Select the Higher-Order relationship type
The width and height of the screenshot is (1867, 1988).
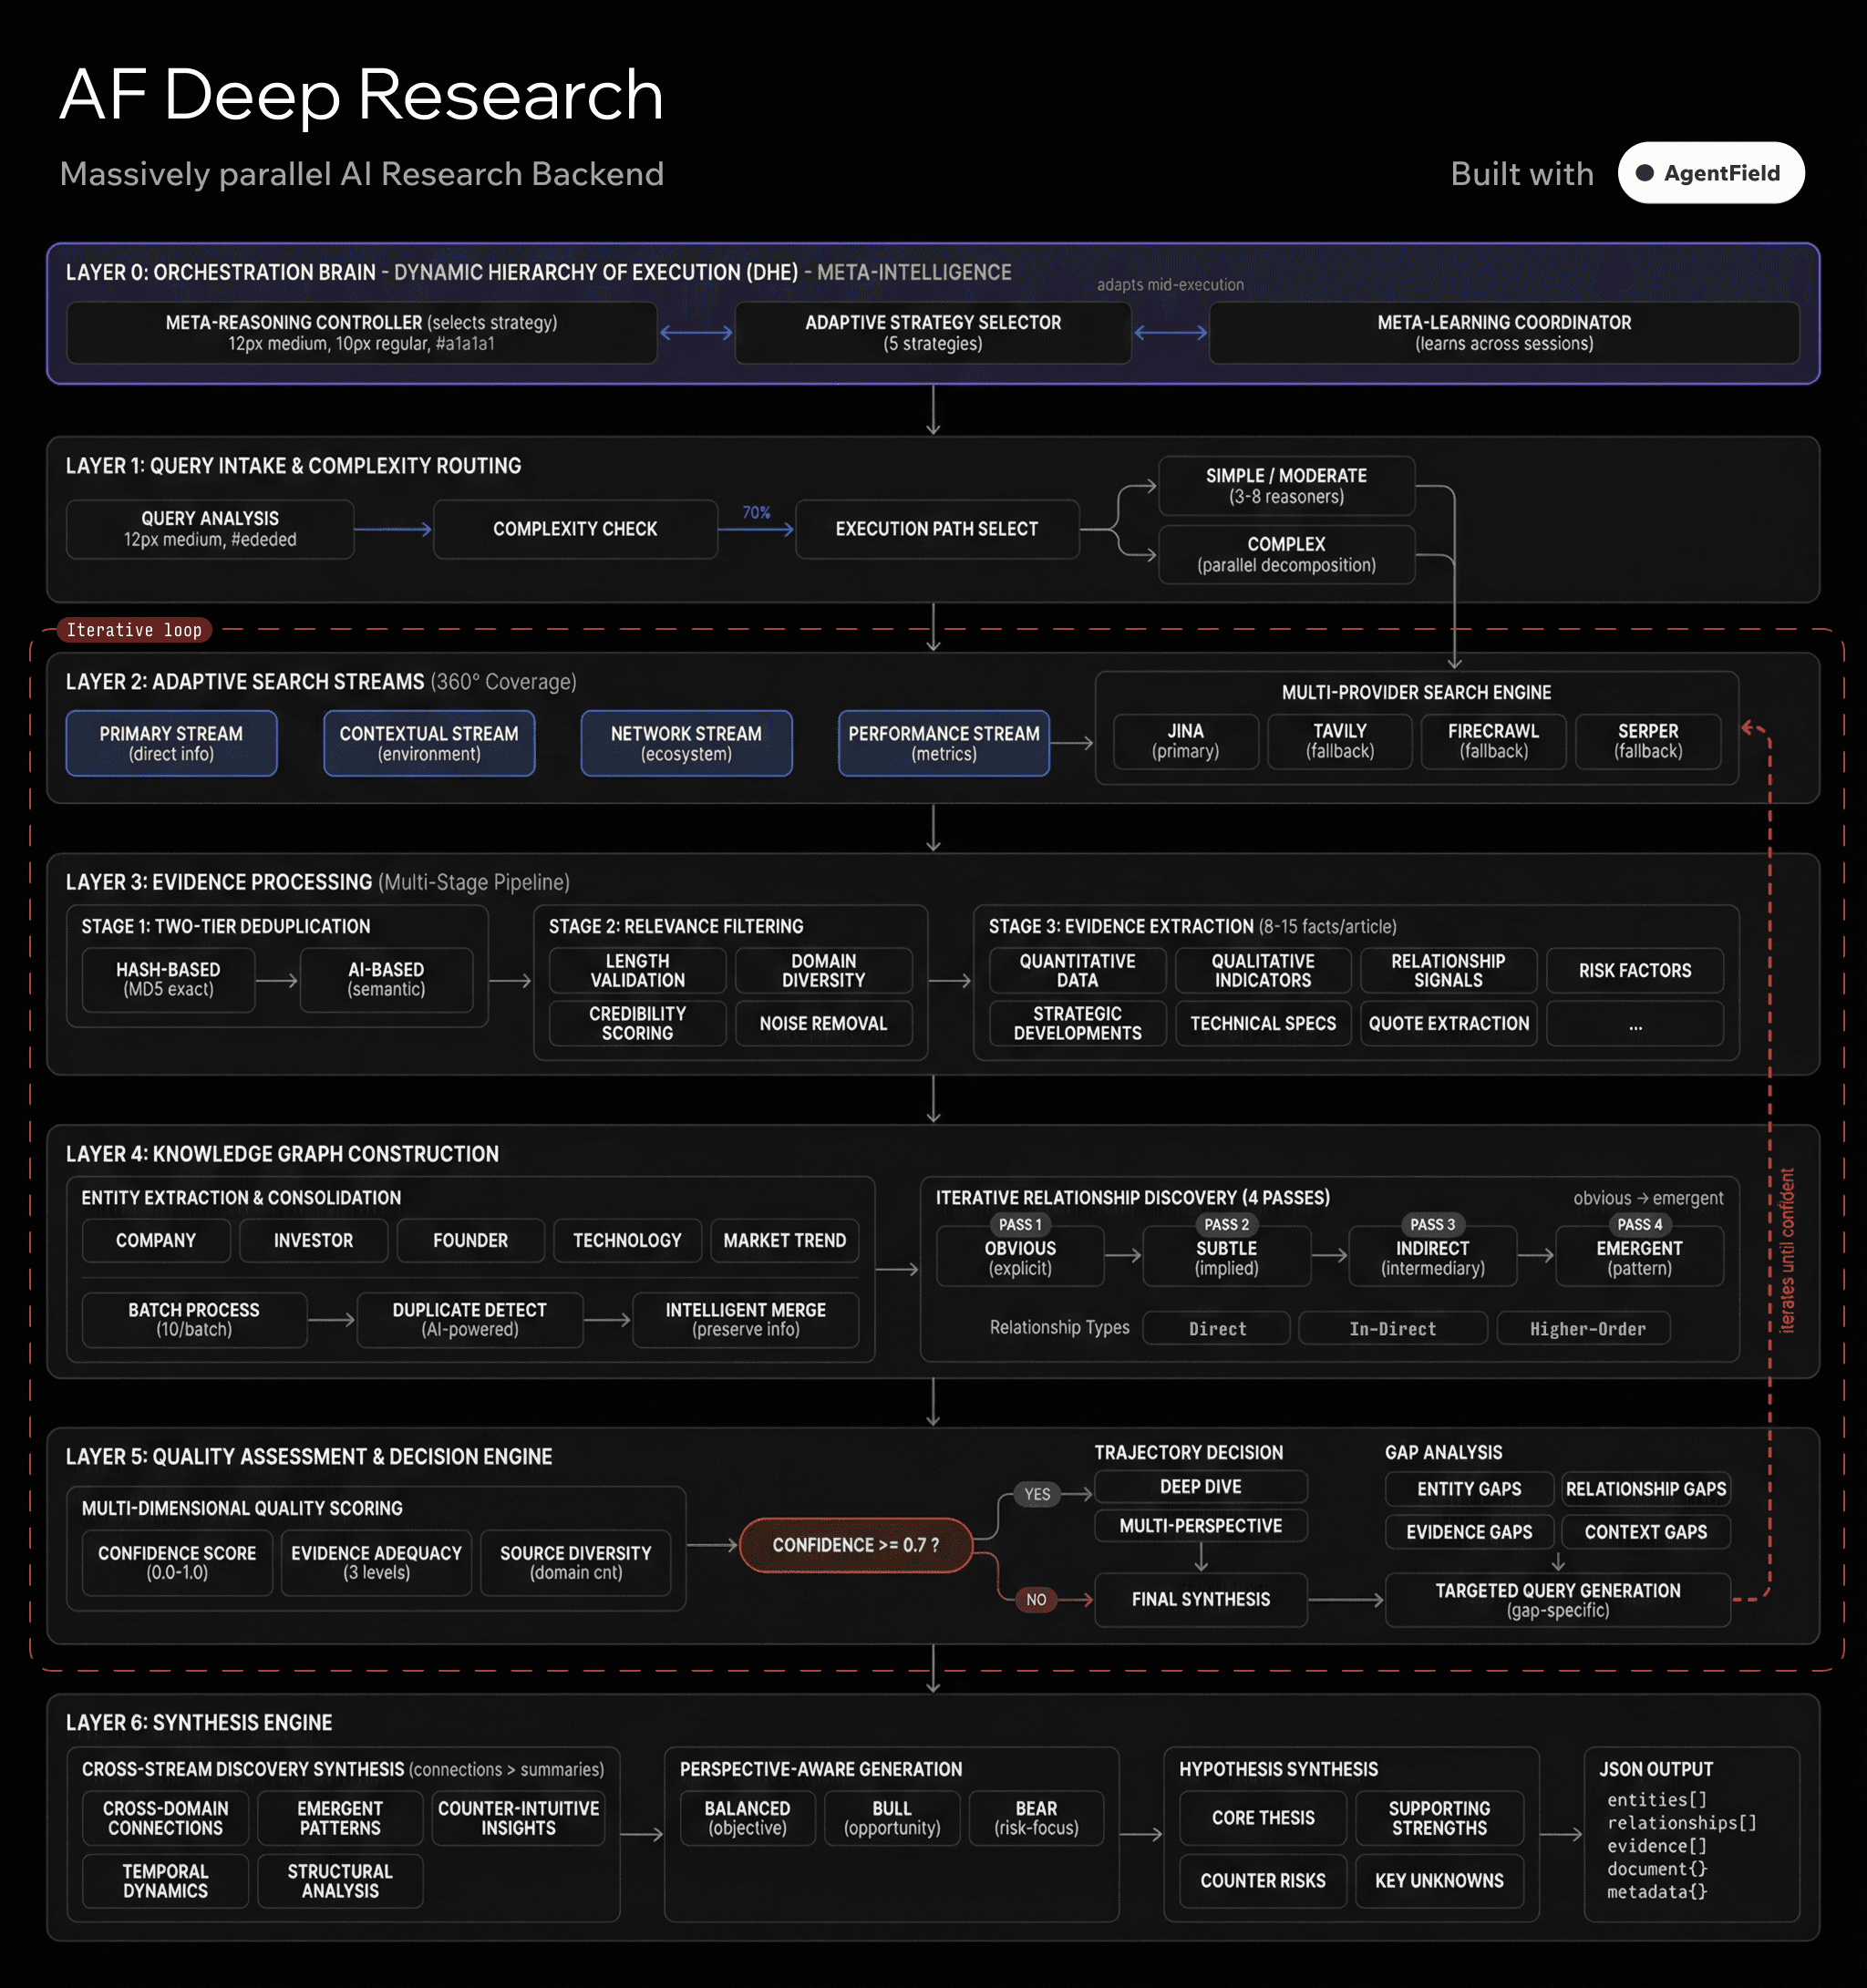pyautogui.click(x=1585, y=1328)
